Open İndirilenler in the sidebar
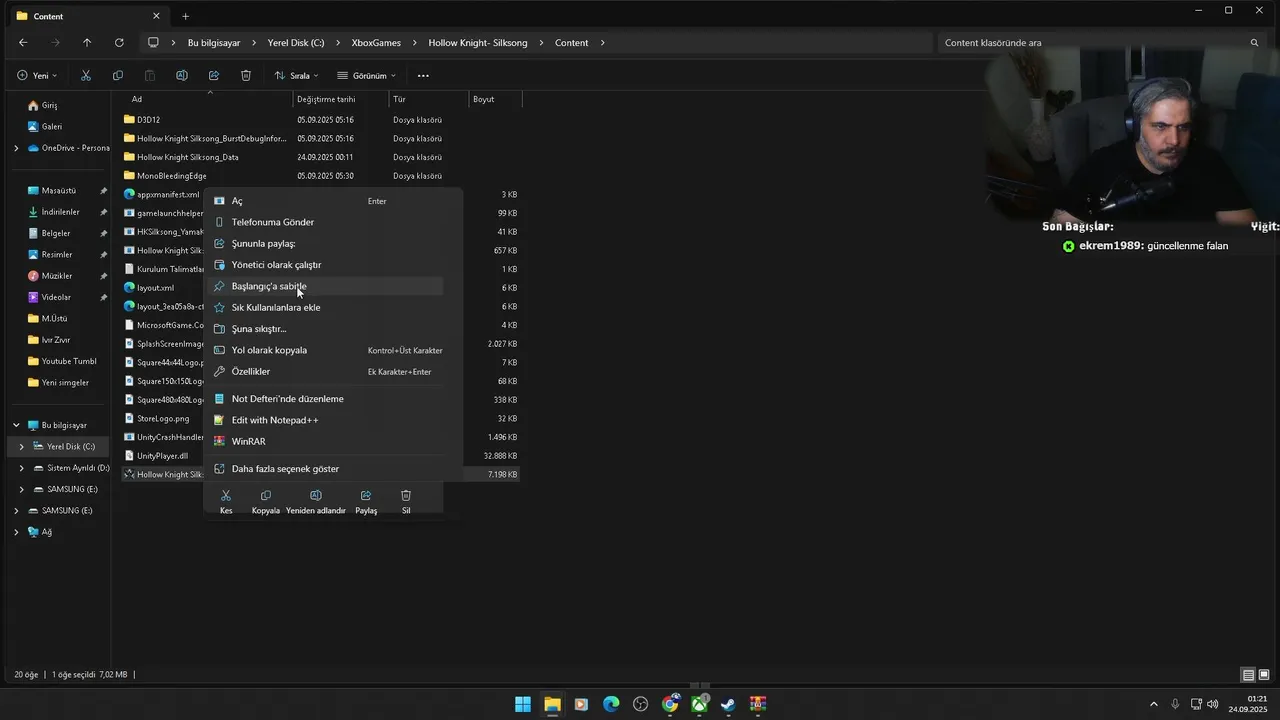Image resolution: width=1280 pixels, height=720 pixels. point(60,212)
